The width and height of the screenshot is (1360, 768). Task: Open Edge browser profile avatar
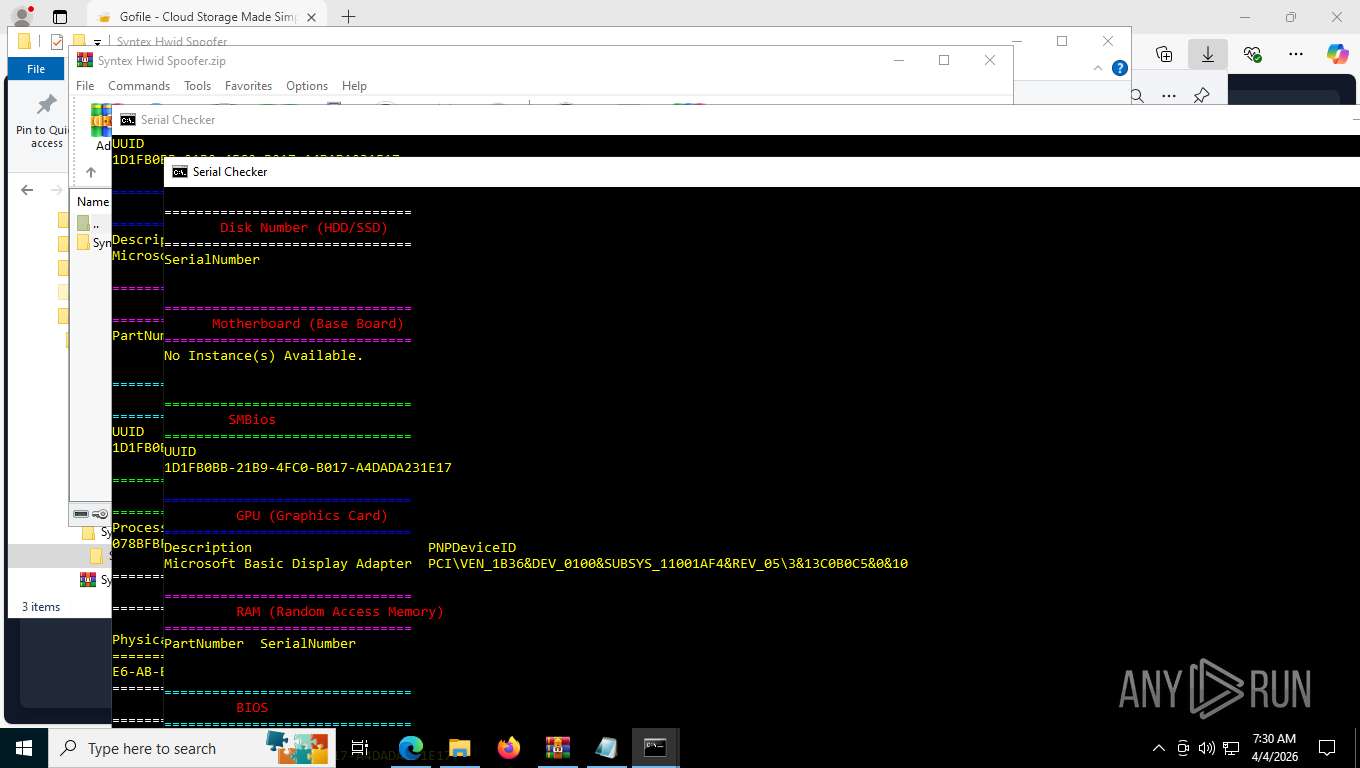(x=21, y=16)
